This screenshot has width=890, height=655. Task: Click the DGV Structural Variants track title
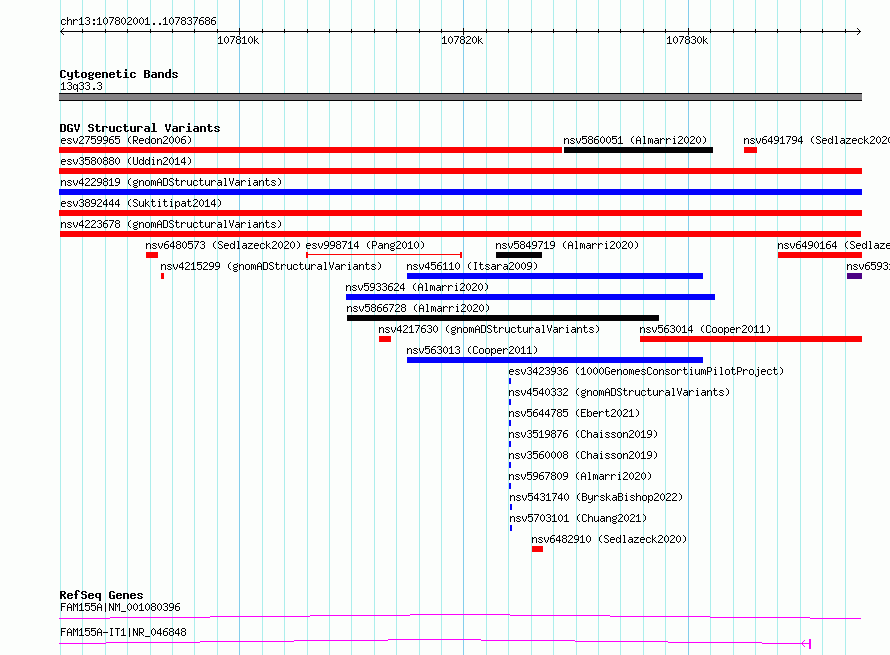[x=140, y=128]
